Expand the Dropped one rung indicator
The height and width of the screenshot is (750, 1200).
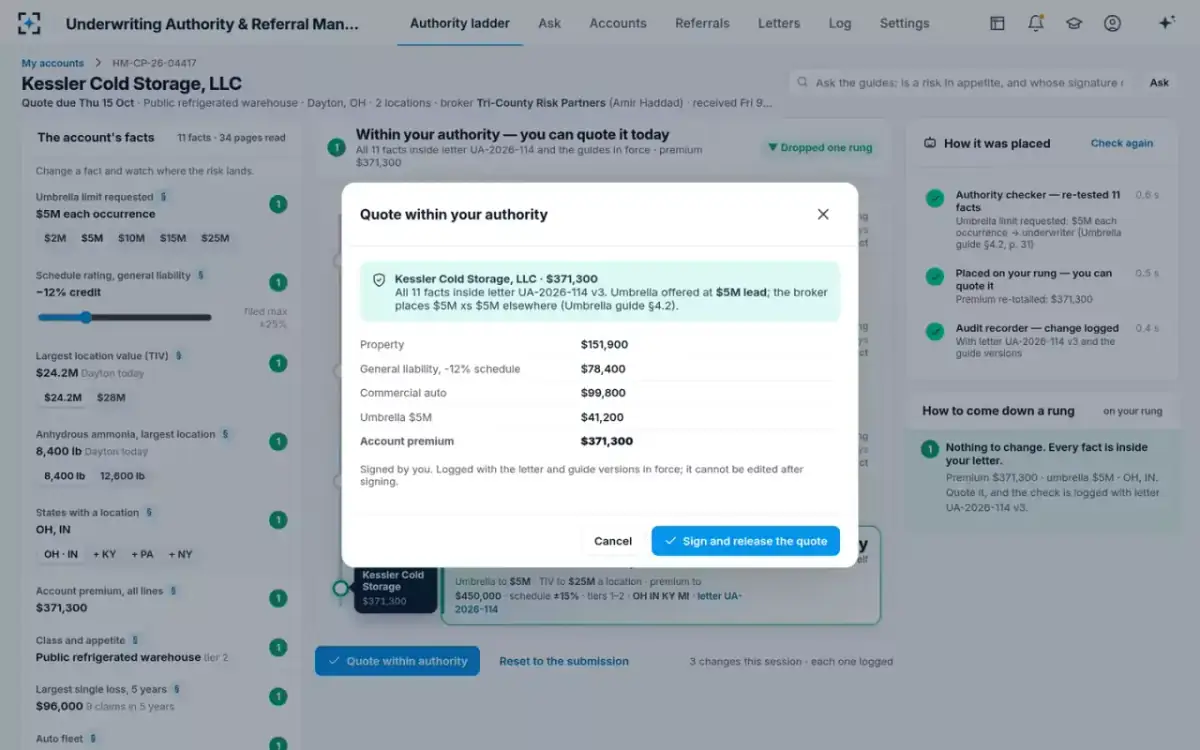pos(819,148)
